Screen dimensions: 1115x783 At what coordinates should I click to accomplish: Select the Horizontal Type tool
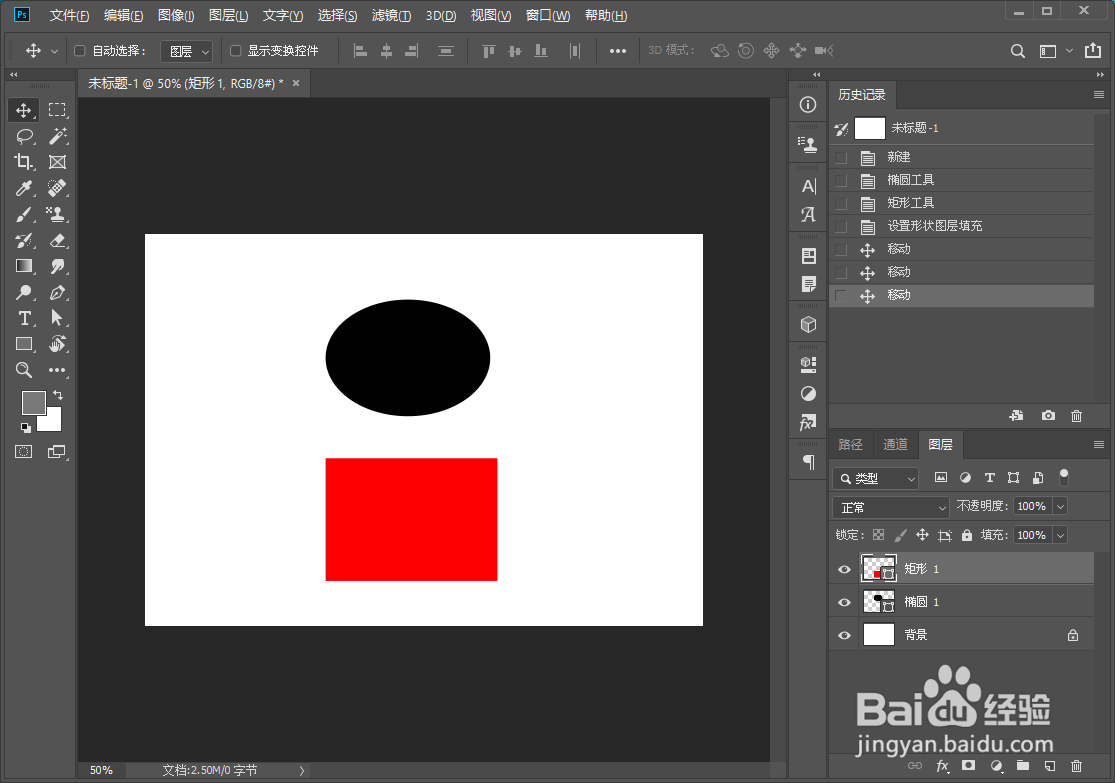pyautogui.click(x=23, y=318)
